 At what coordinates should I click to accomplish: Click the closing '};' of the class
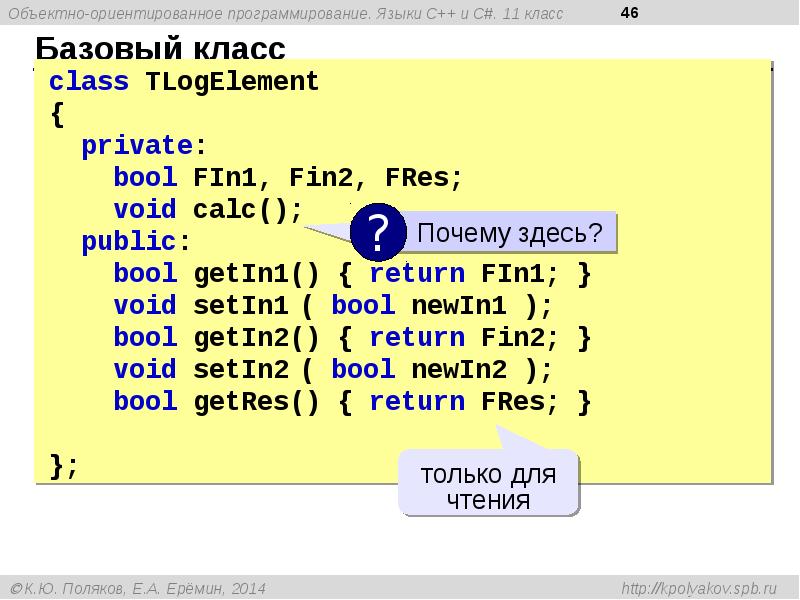coord(63,466)
